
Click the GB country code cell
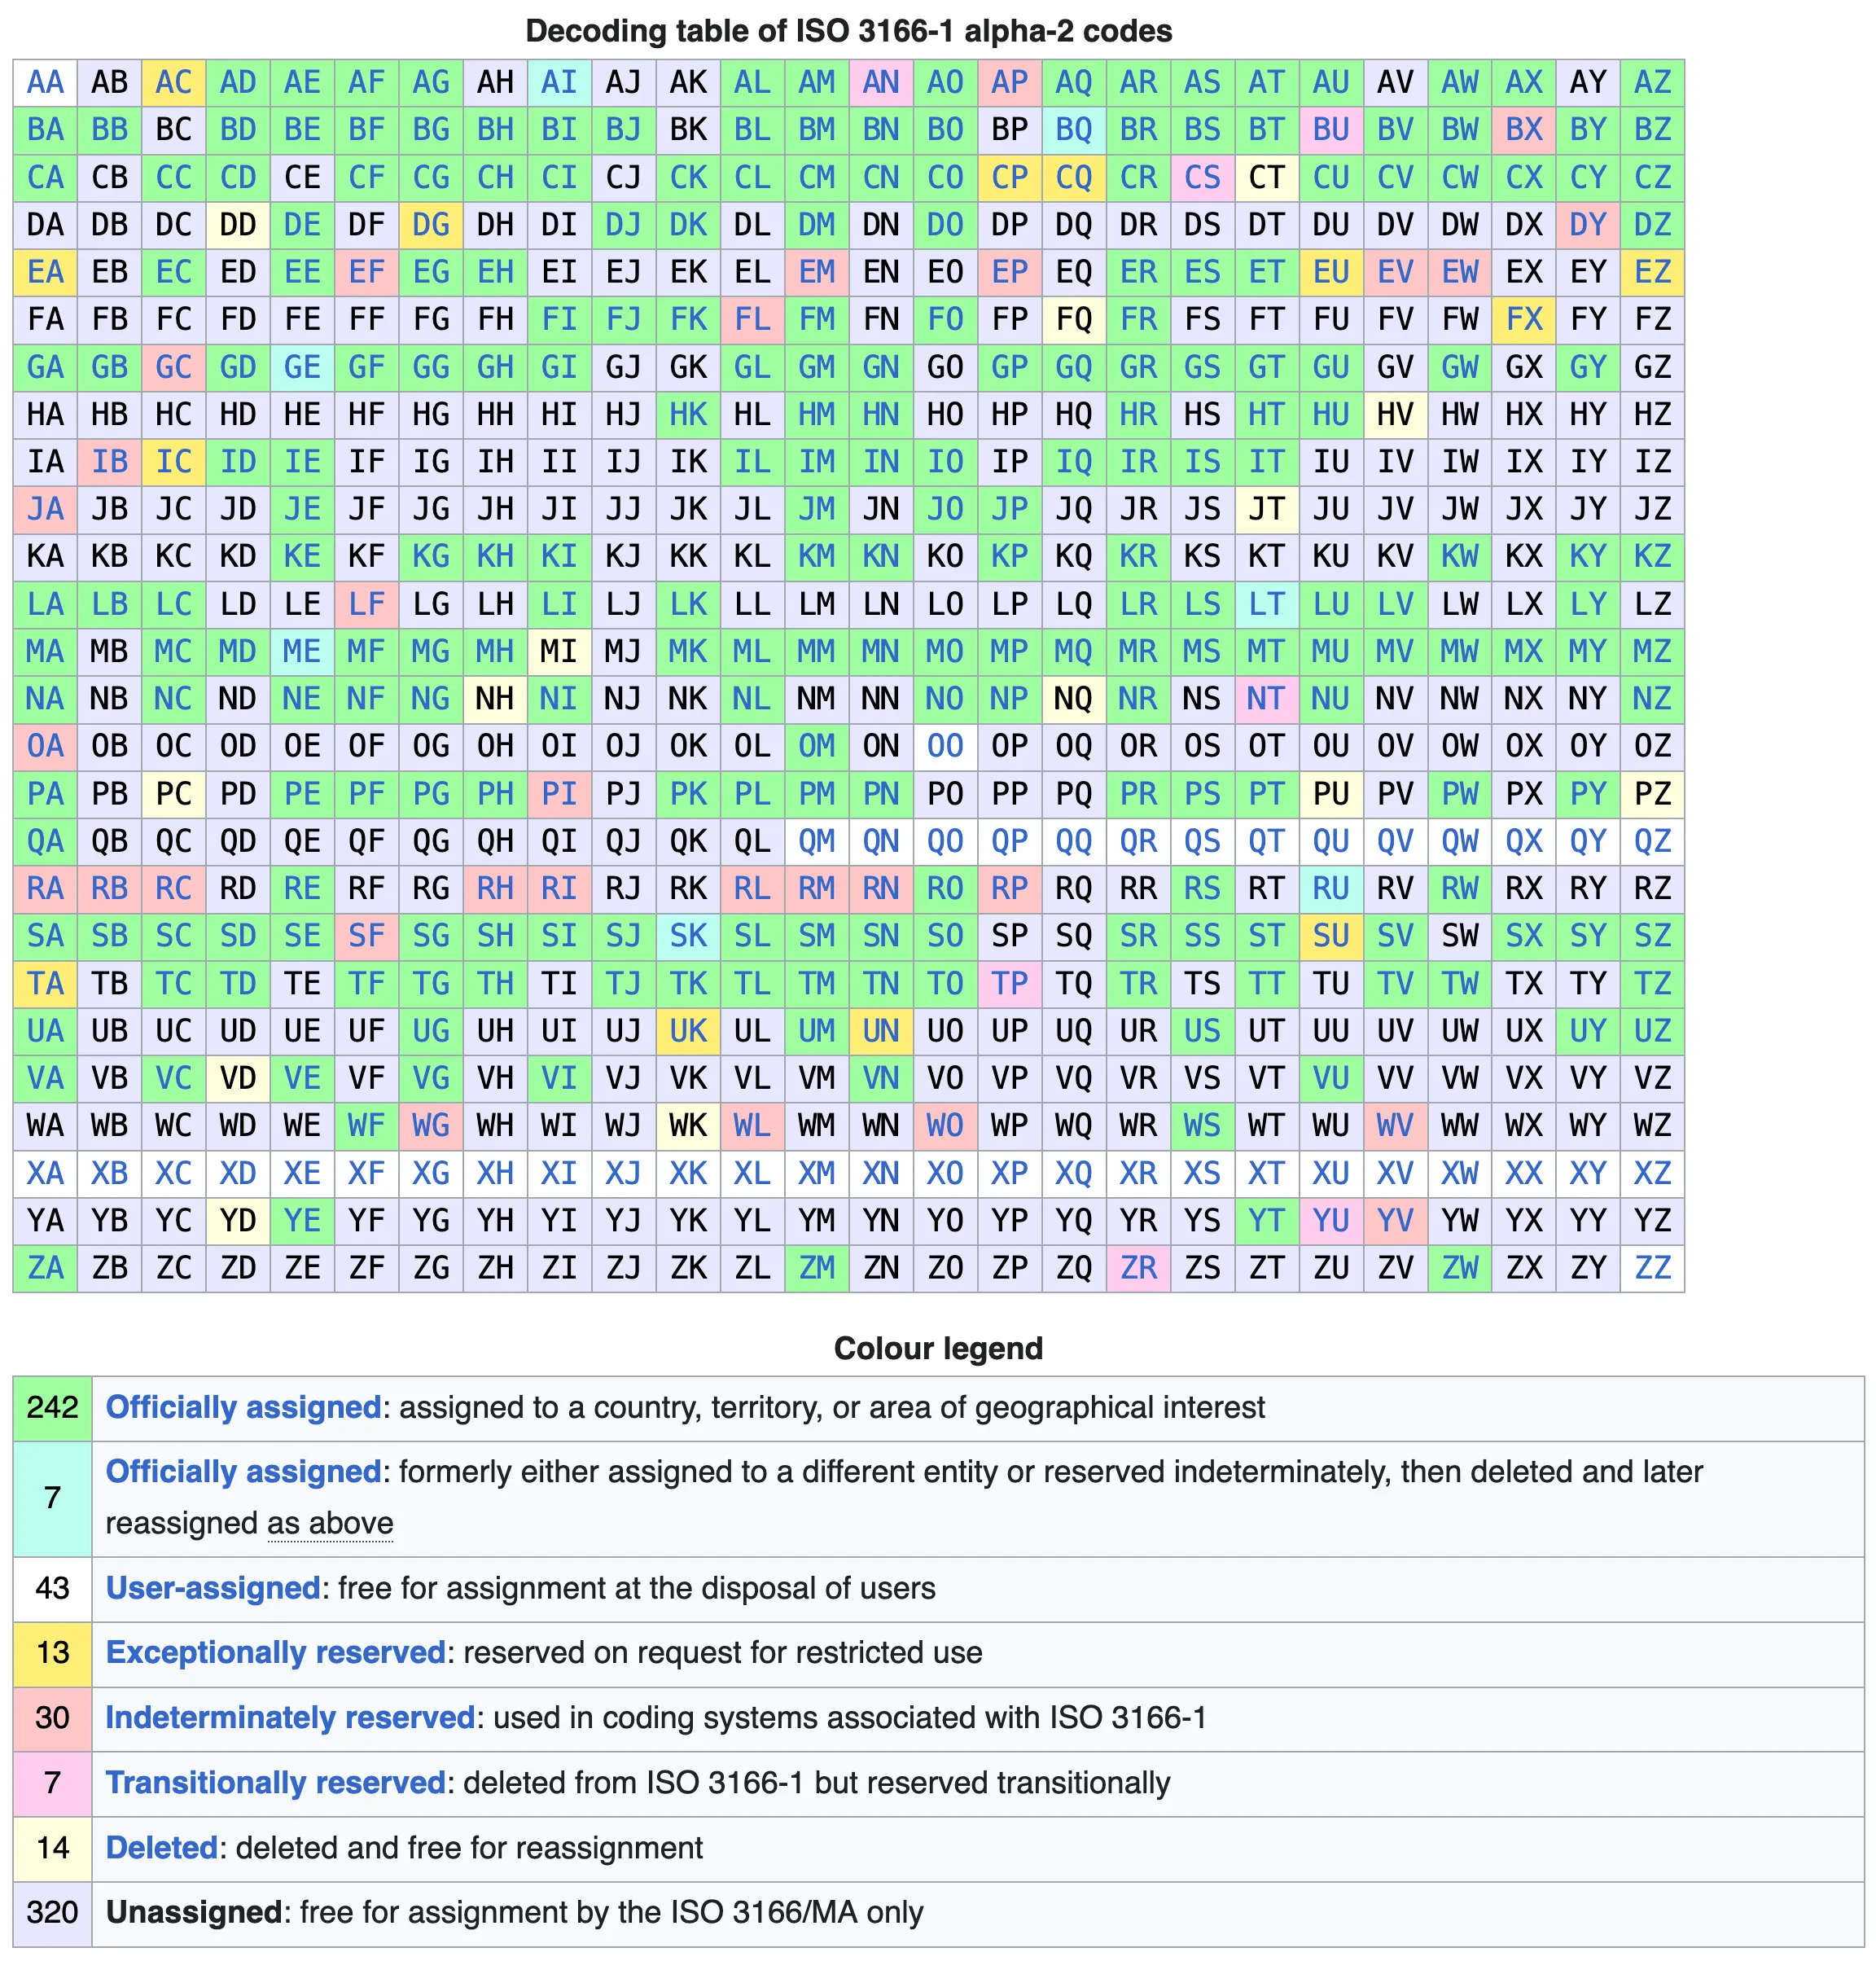click(x=110, y=367)
